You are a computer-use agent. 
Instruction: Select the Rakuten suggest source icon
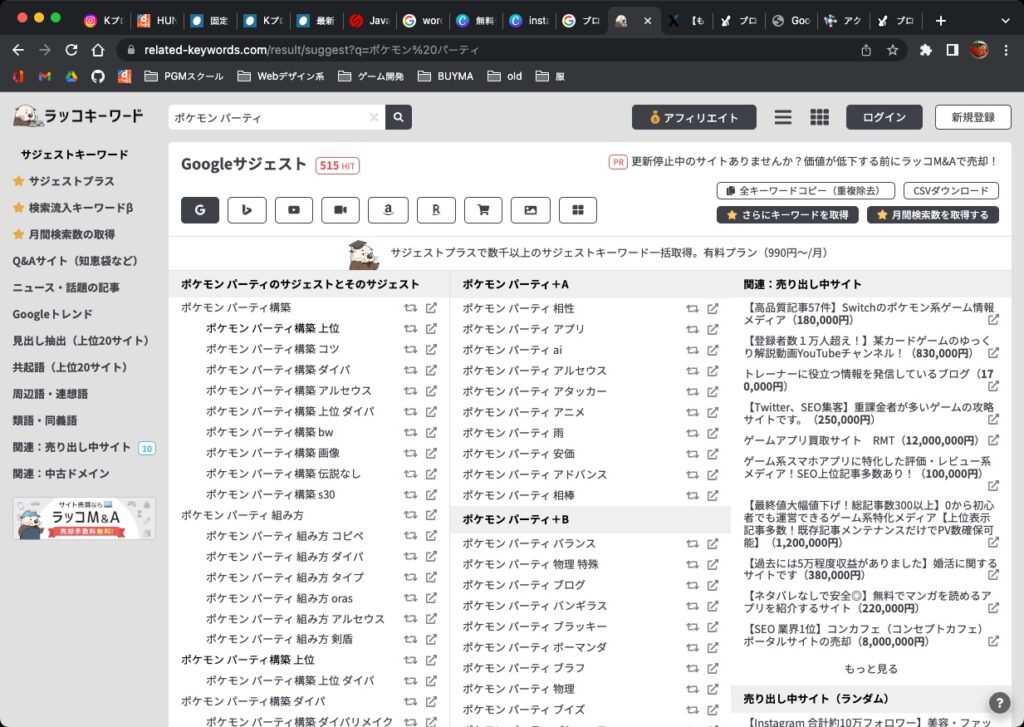click(x=436, y=210)
